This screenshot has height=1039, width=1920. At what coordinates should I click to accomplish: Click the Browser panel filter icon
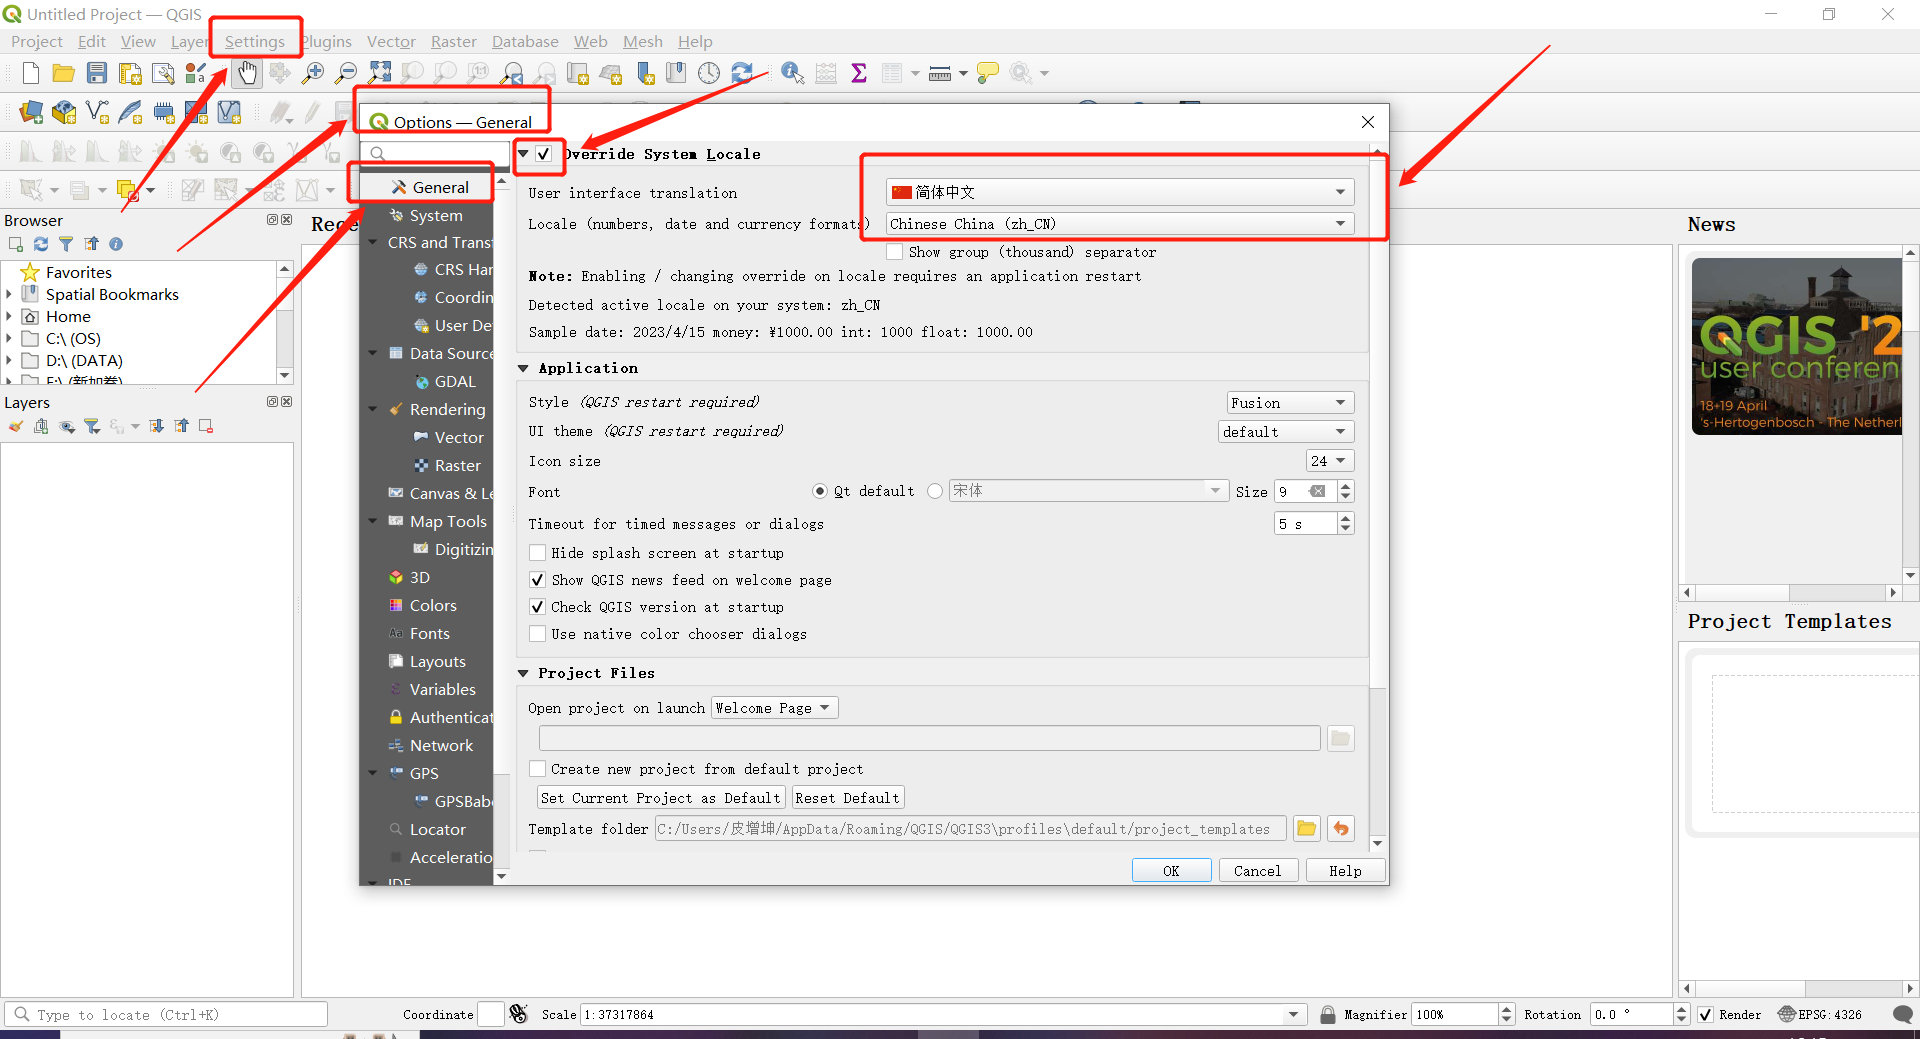pyautogui.click(x=66, y=244)
